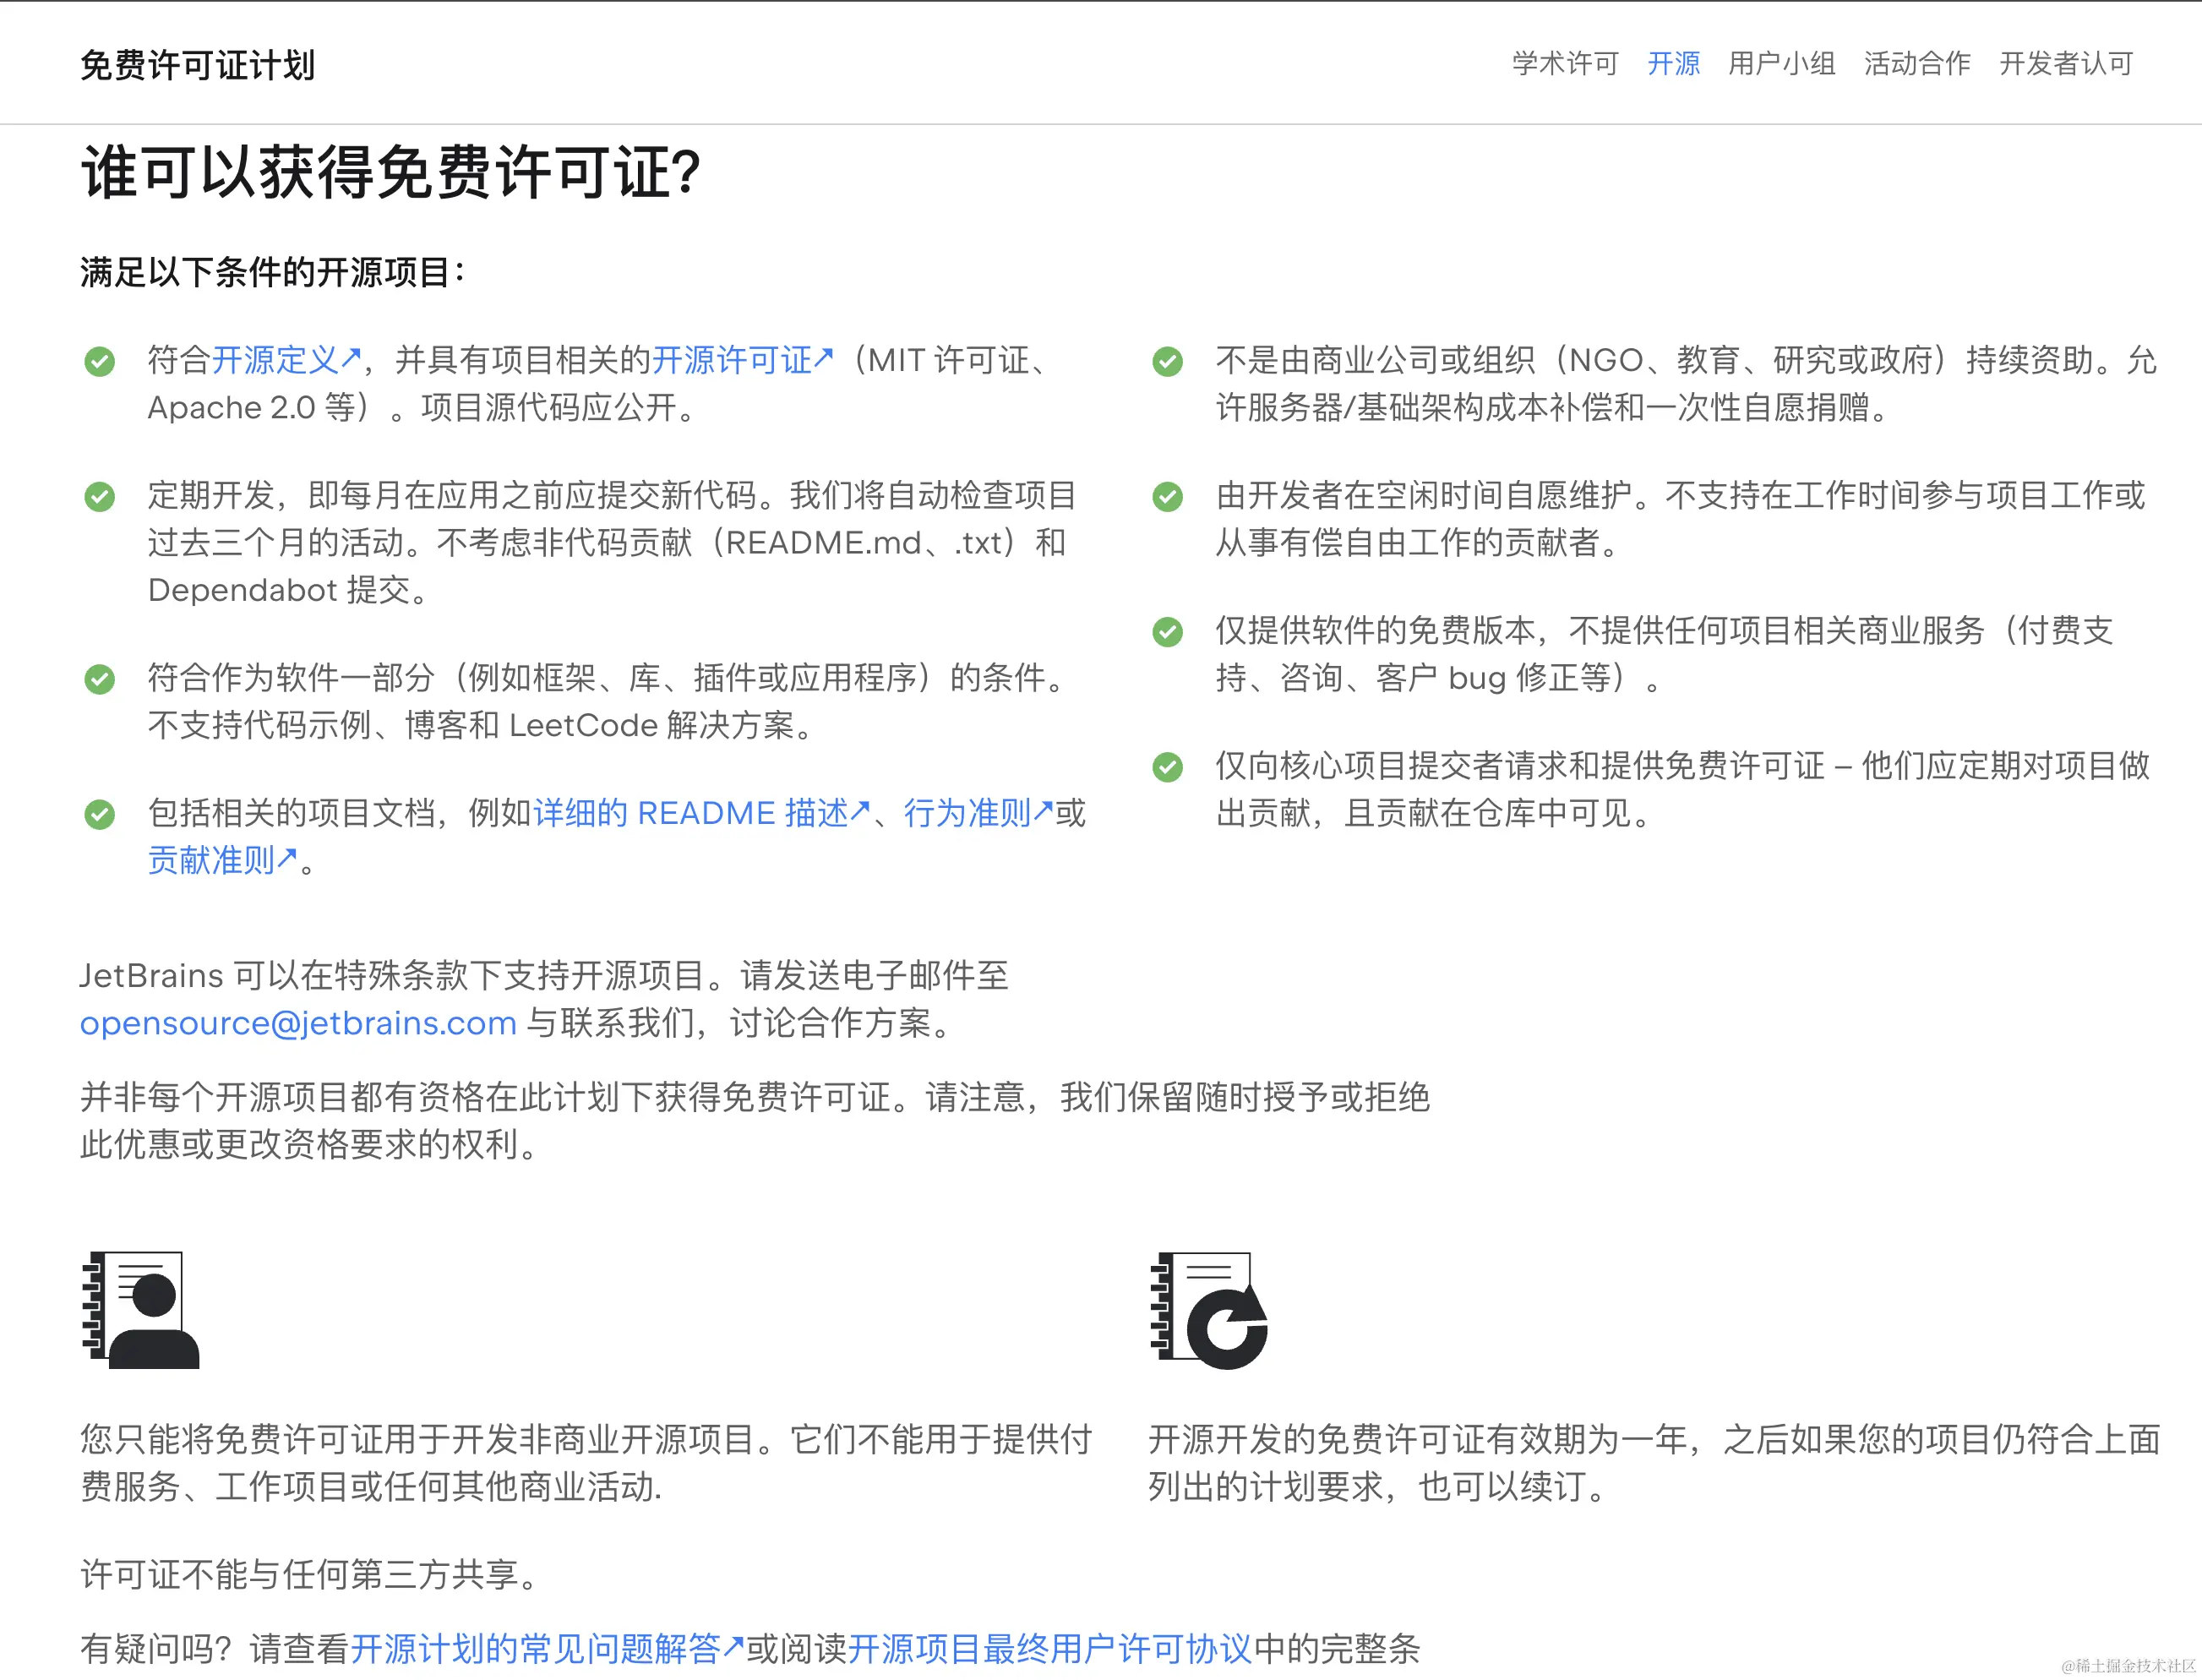Click the opensource@jetbrains.com email link
2202x1680 pixels.
(298, 1023)
